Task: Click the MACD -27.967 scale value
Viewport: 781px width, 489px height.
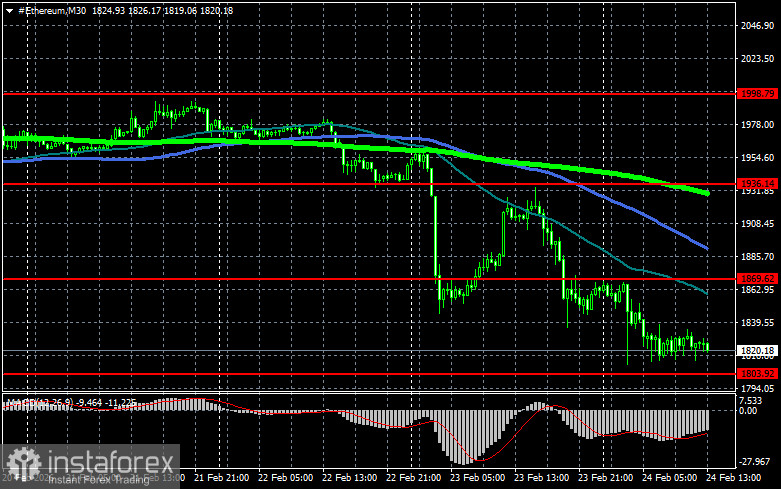Action: coord(755,462)
